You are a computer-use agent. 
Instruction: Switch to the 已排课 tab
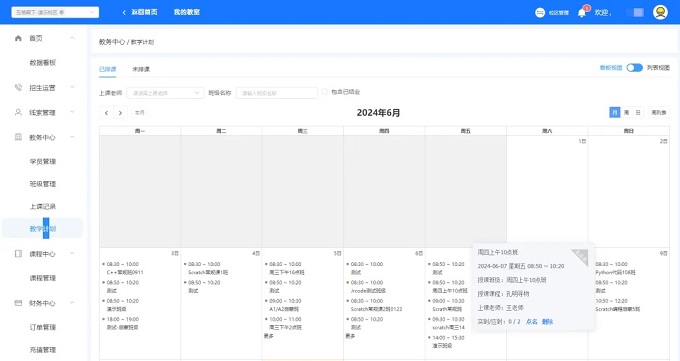(x=107, y=69)
